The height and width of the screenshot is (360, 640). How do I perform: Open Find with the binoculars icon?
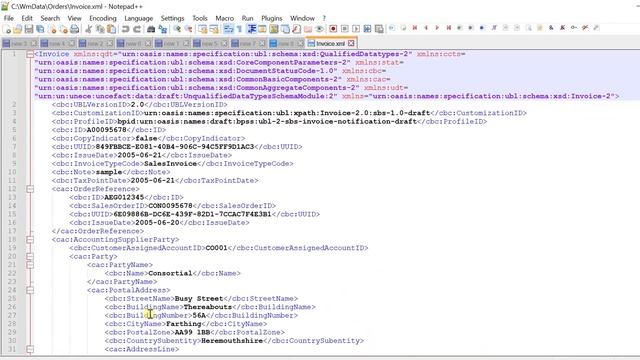(x=151, y=29)
